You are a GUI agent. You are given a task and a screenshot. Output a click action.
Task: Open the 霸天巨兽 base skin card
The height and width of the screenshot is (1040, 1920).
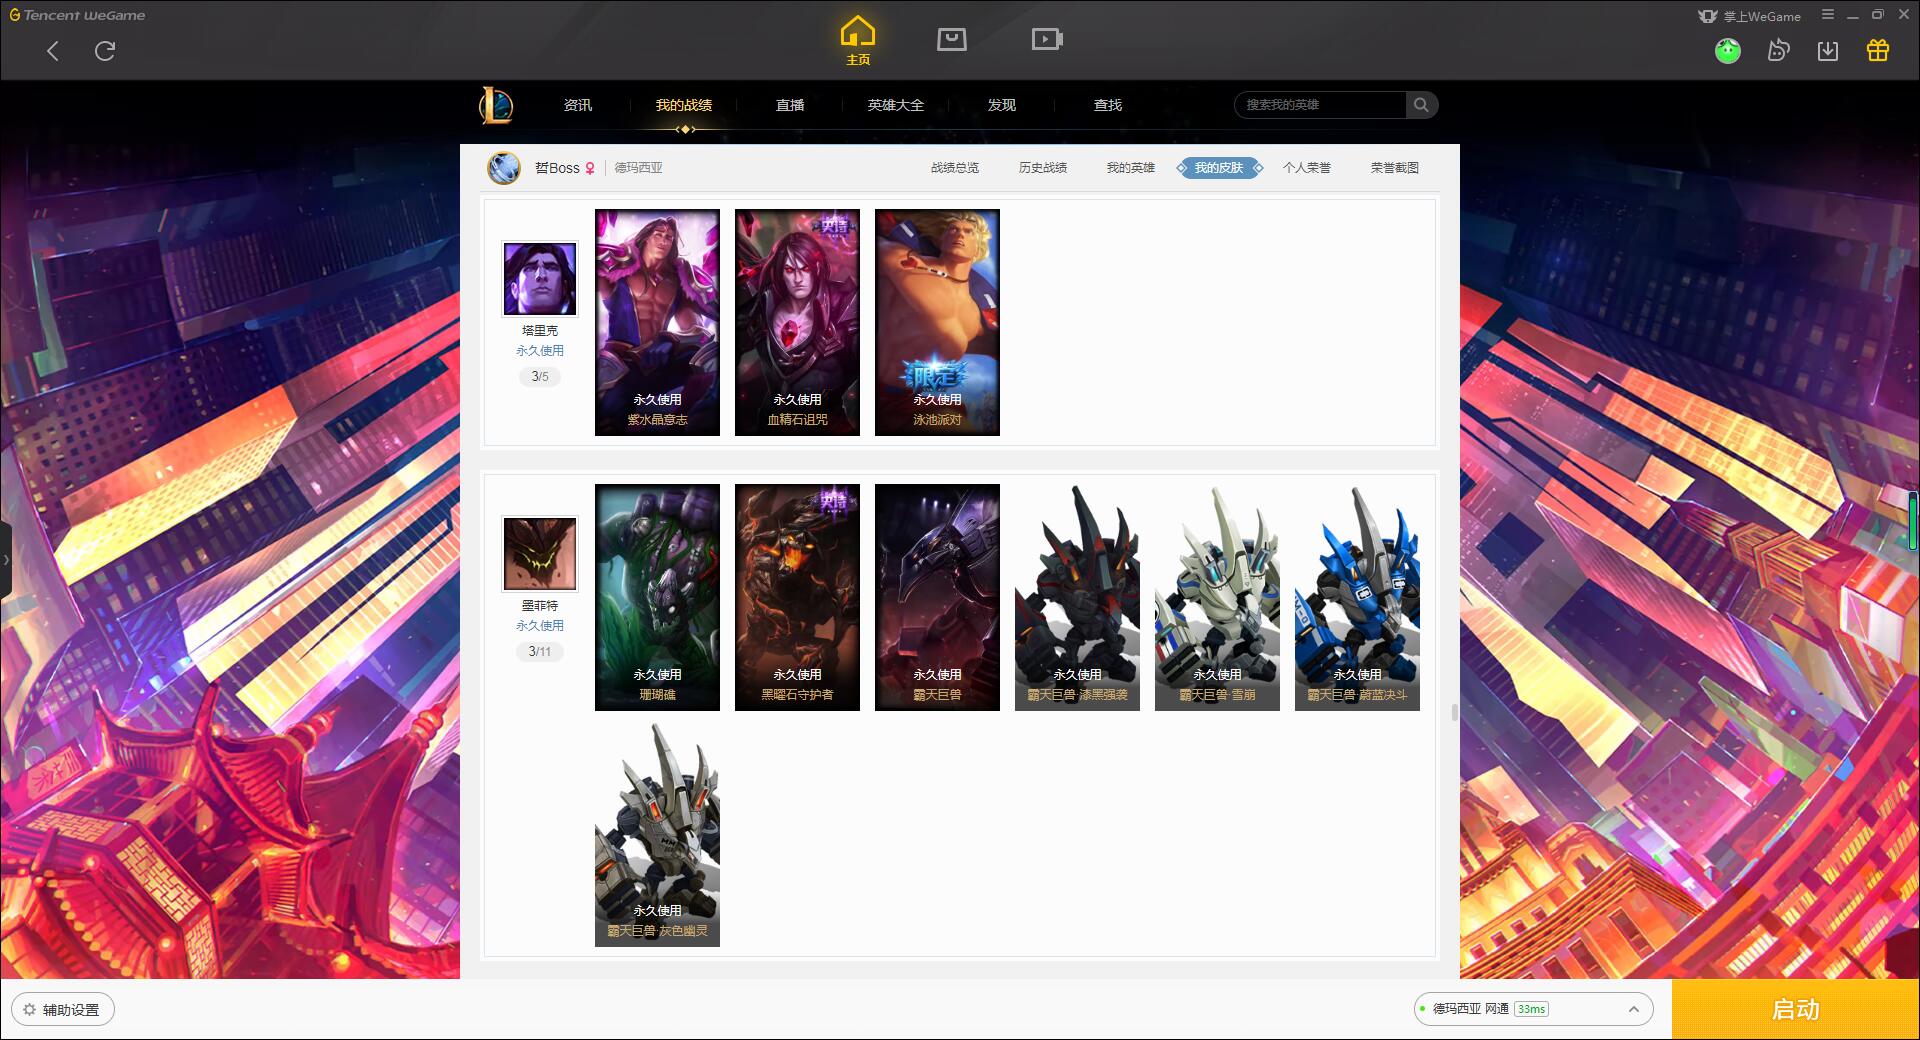tap(937, 597)
